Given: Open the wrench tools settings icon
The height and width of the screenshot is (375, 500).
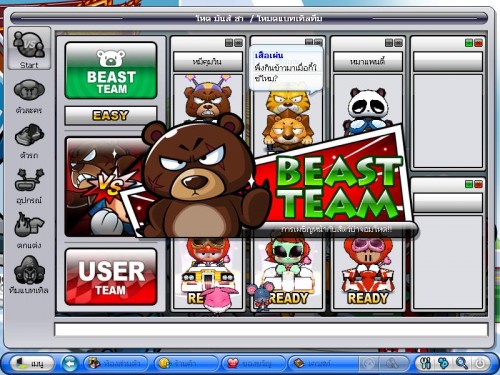Looking at the screenshot, I should (425, 363).
